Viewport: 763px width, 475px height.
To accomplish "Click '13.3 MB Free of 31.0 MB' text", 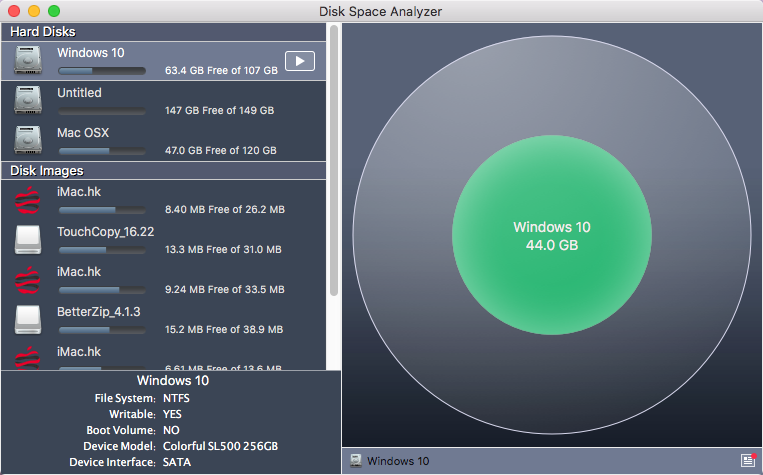I will [223, 250].
